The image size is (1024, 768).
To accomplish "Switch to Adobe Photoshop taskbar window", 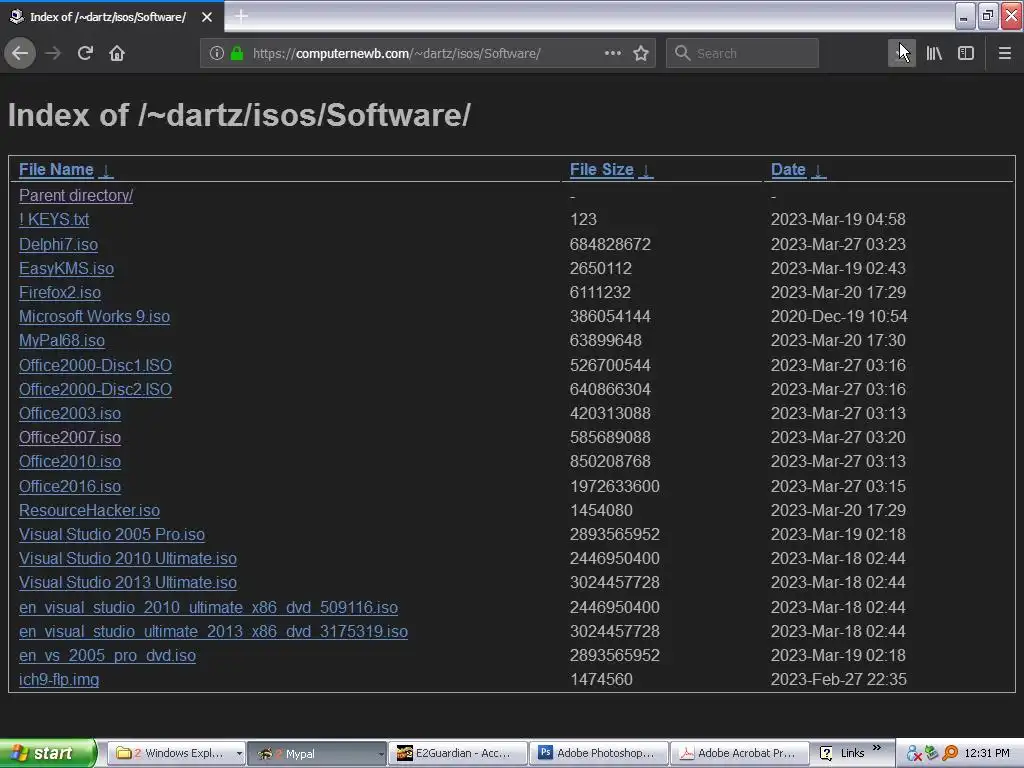I will [600, 753].
